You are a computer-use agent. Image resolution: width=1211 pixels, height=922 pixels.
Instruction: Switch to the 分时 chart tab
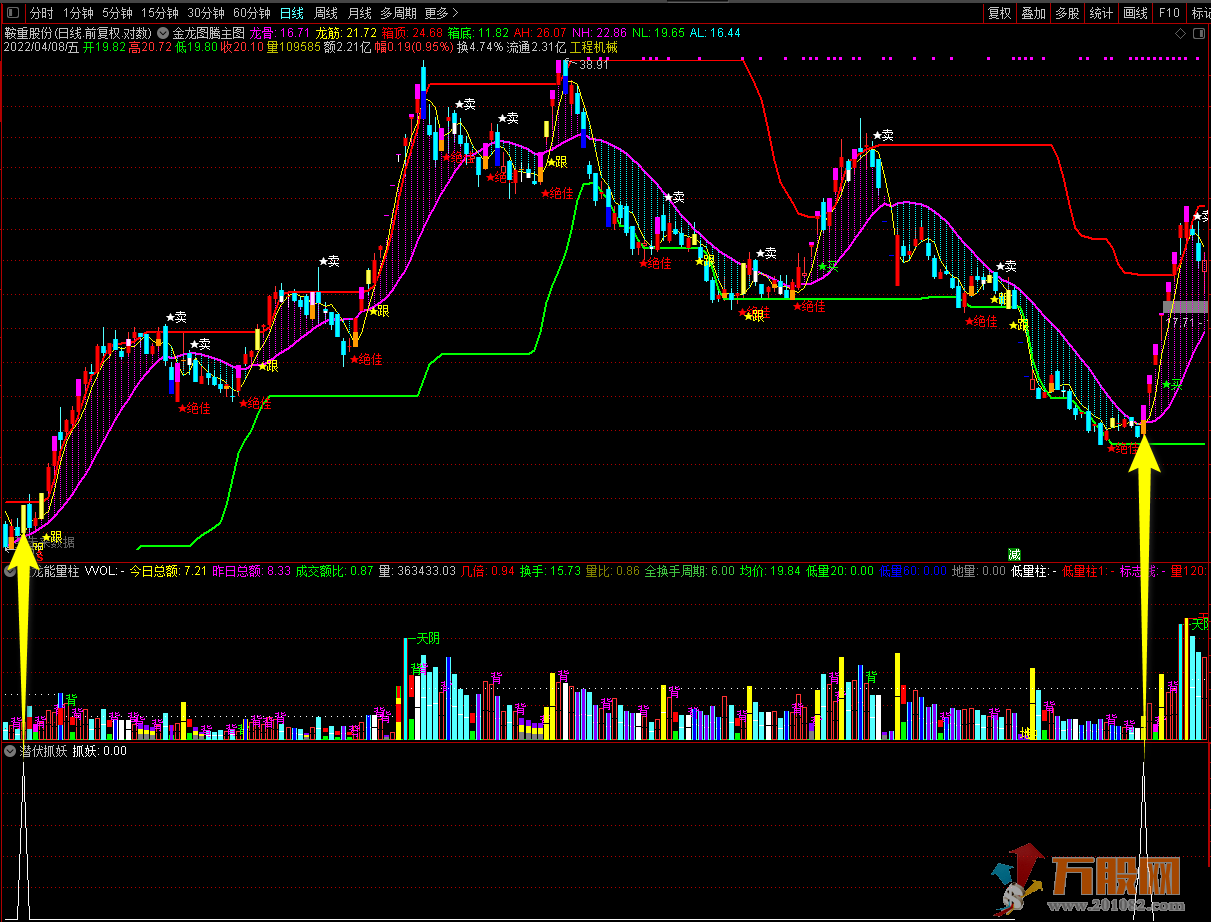point(41,13)
